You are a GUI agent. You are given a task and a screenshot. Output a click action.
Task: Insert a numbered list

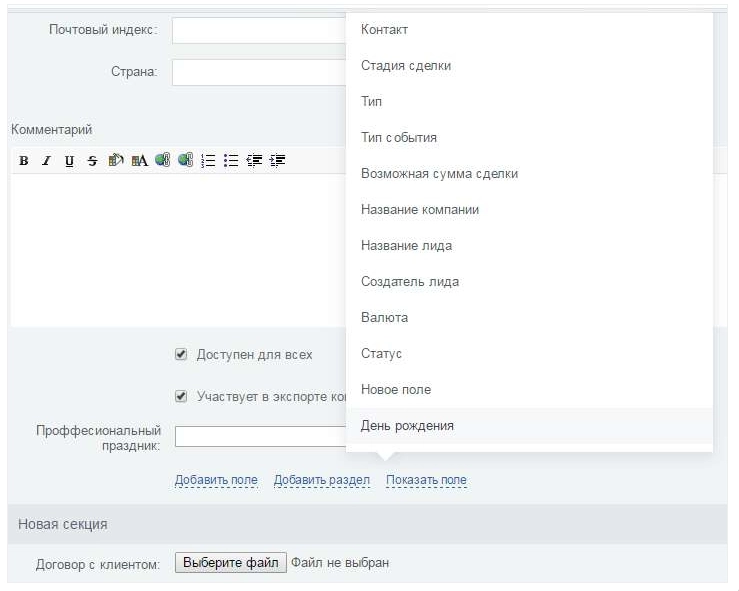[x=209, y=160]
